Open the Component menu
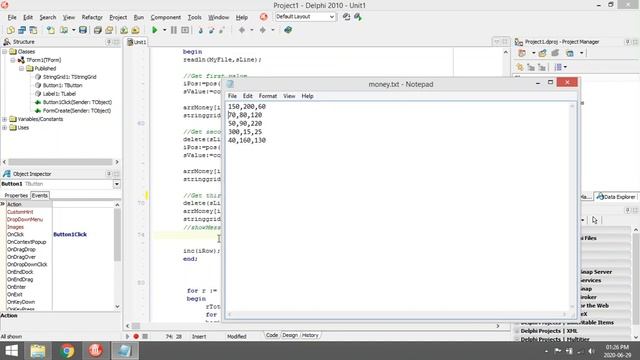Viewport: 640px width, 360px height. tap(165, 17)
